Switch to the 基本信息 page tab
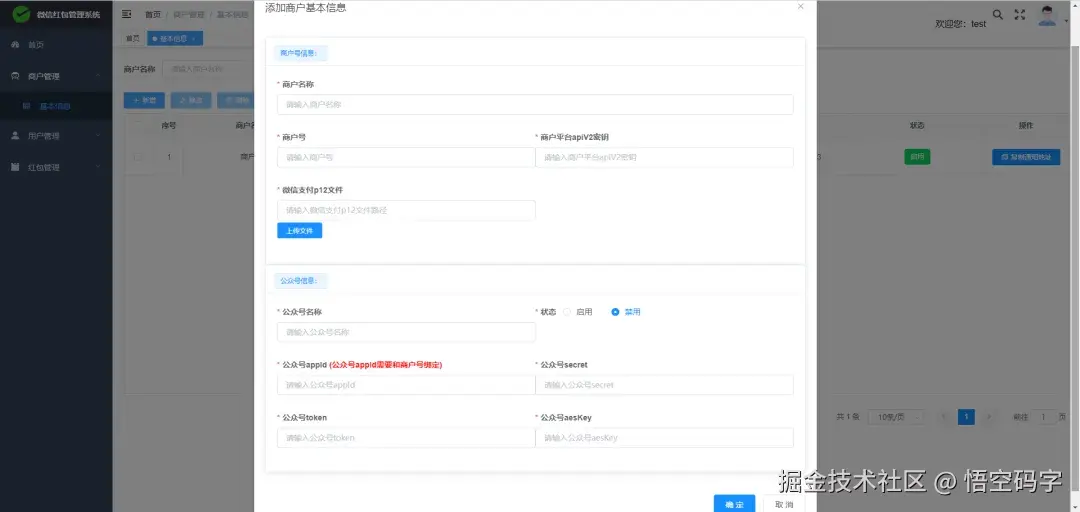This screenshot has width=1080, height=512. (174, 39)
